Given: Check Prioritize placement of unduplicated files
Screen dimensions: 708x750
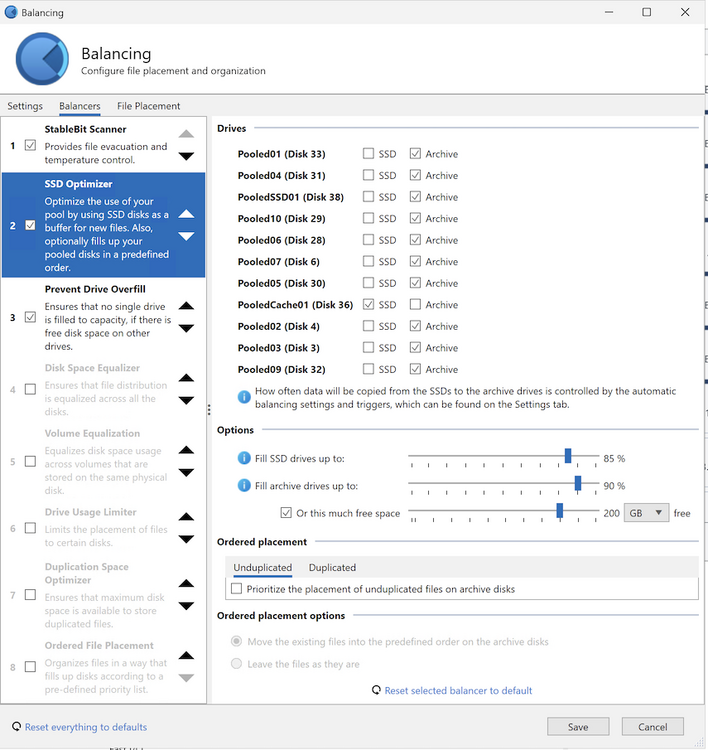Looking at the screenshot, I should 236,589.
